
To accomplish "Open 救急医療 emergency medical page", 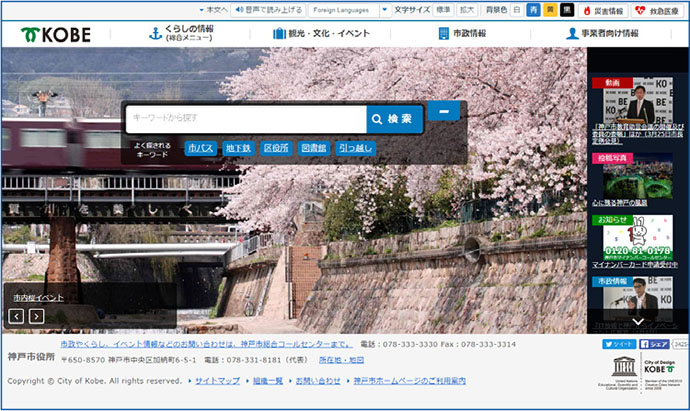I will pyautogui.click(x=658, y=11).
